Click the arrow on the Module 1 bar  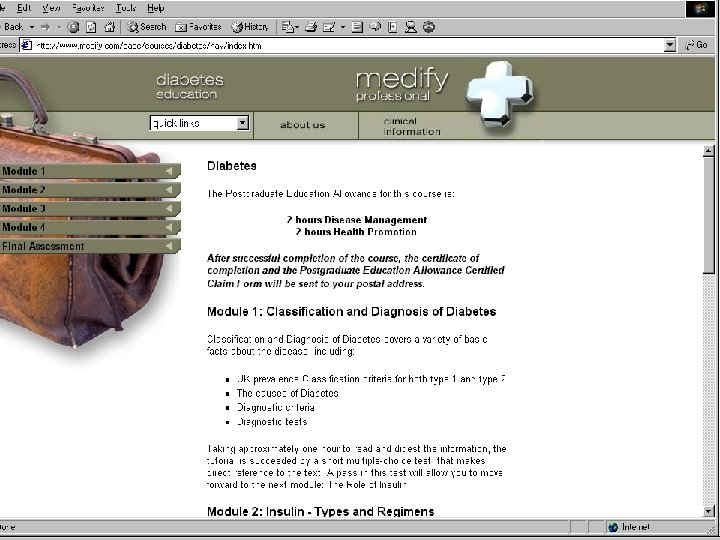[169, 171]
